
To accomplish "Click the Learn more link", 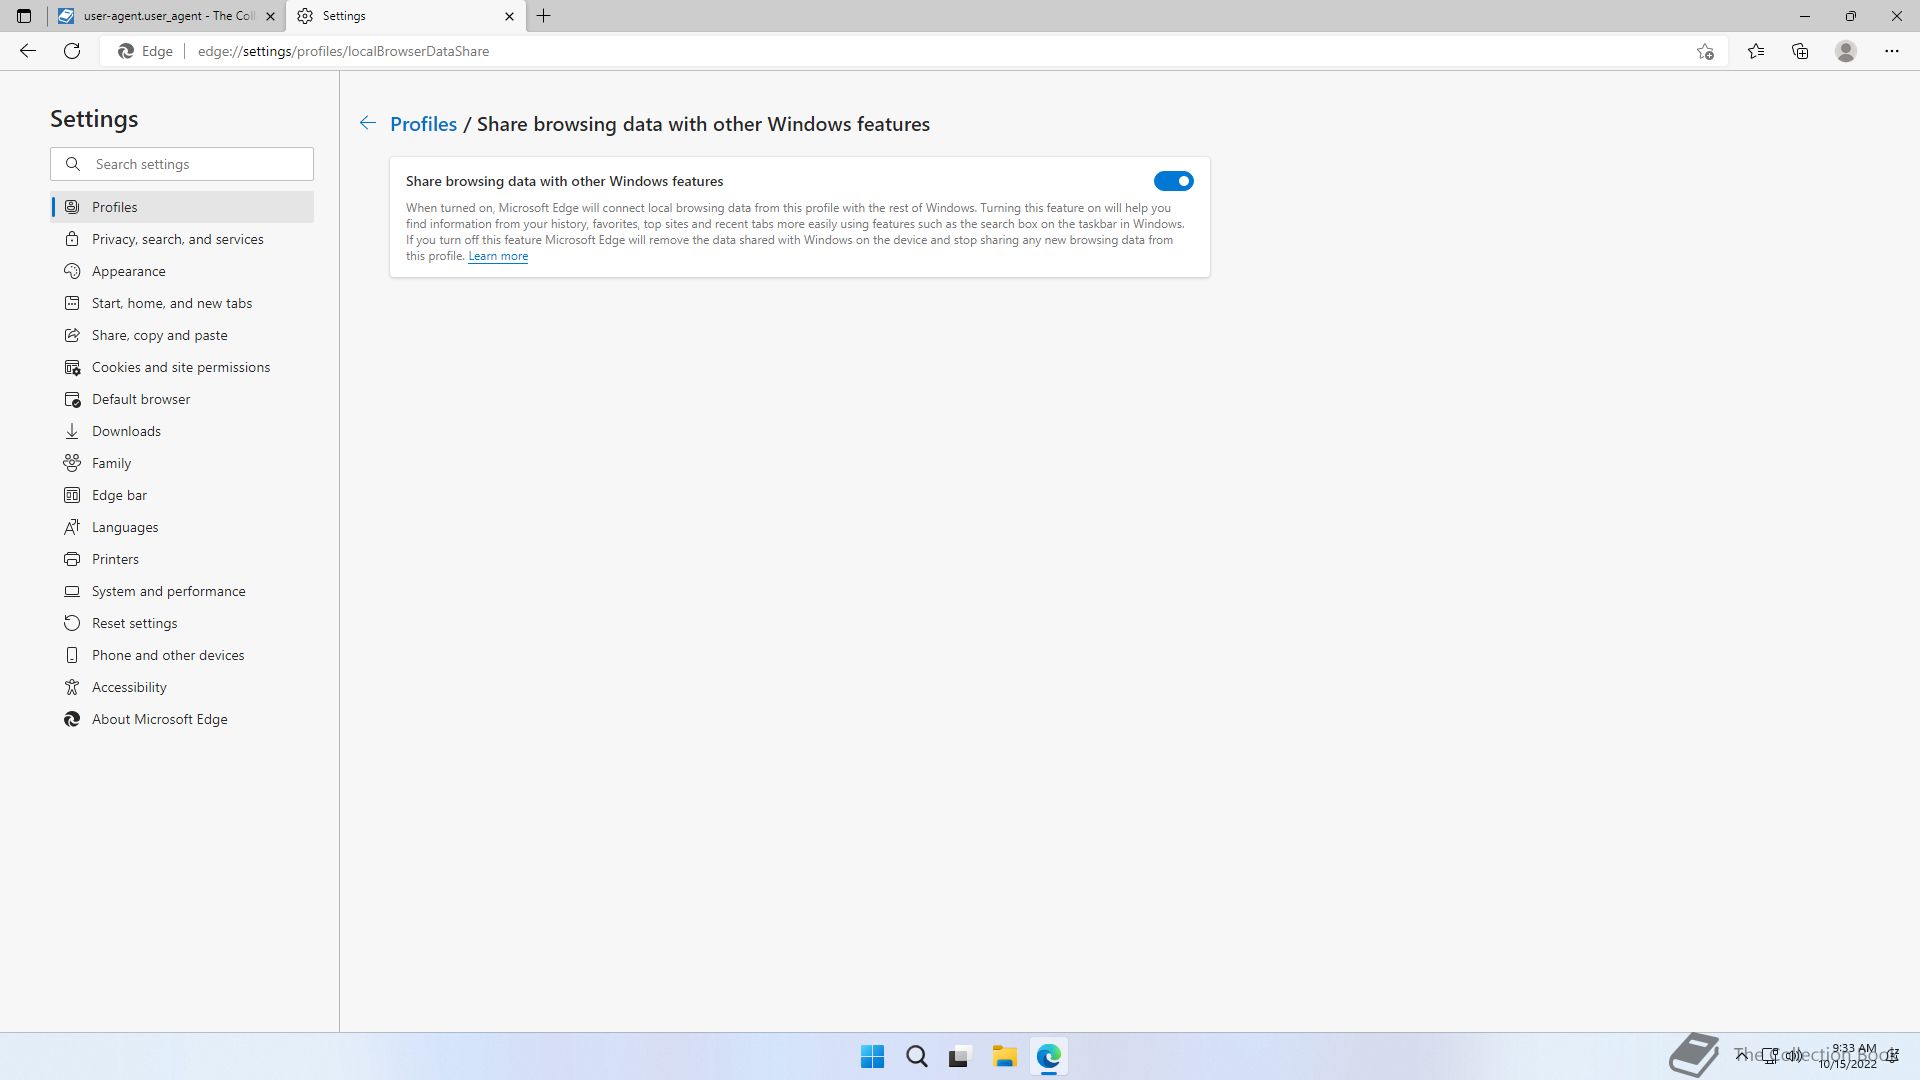I will click(498, 256).
